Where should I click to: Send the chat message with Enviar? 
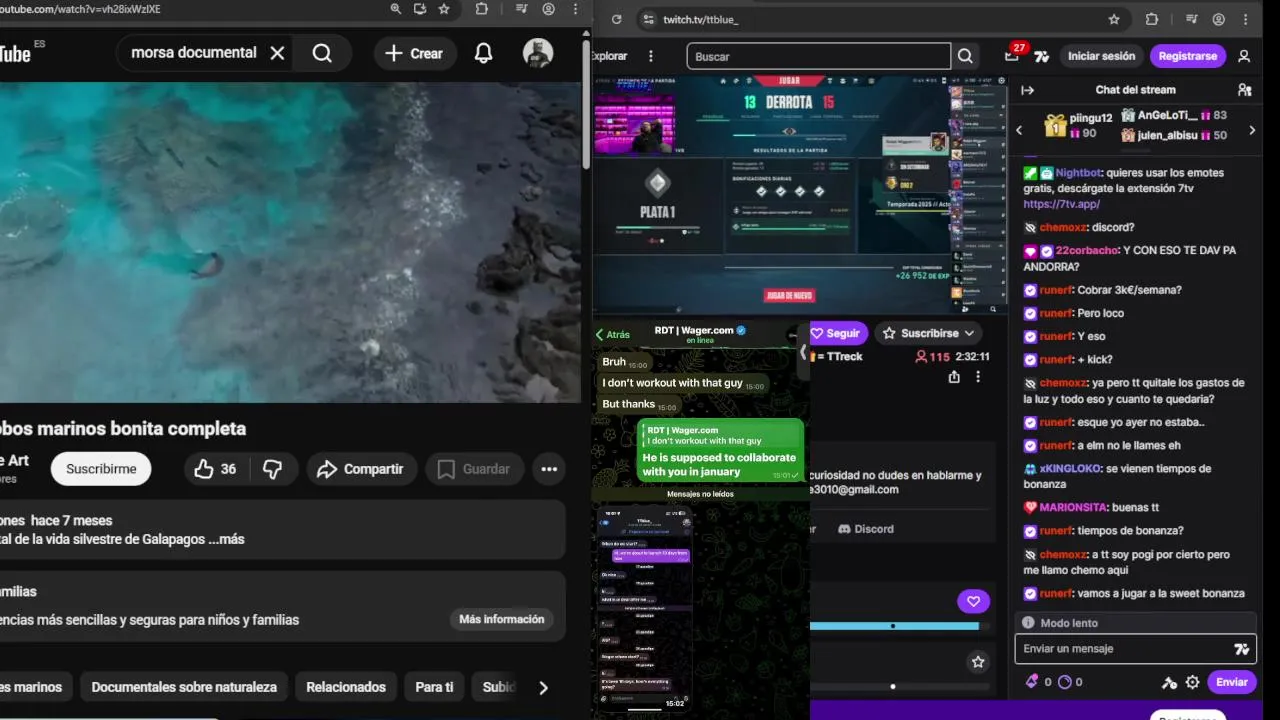coord(1231,682)
